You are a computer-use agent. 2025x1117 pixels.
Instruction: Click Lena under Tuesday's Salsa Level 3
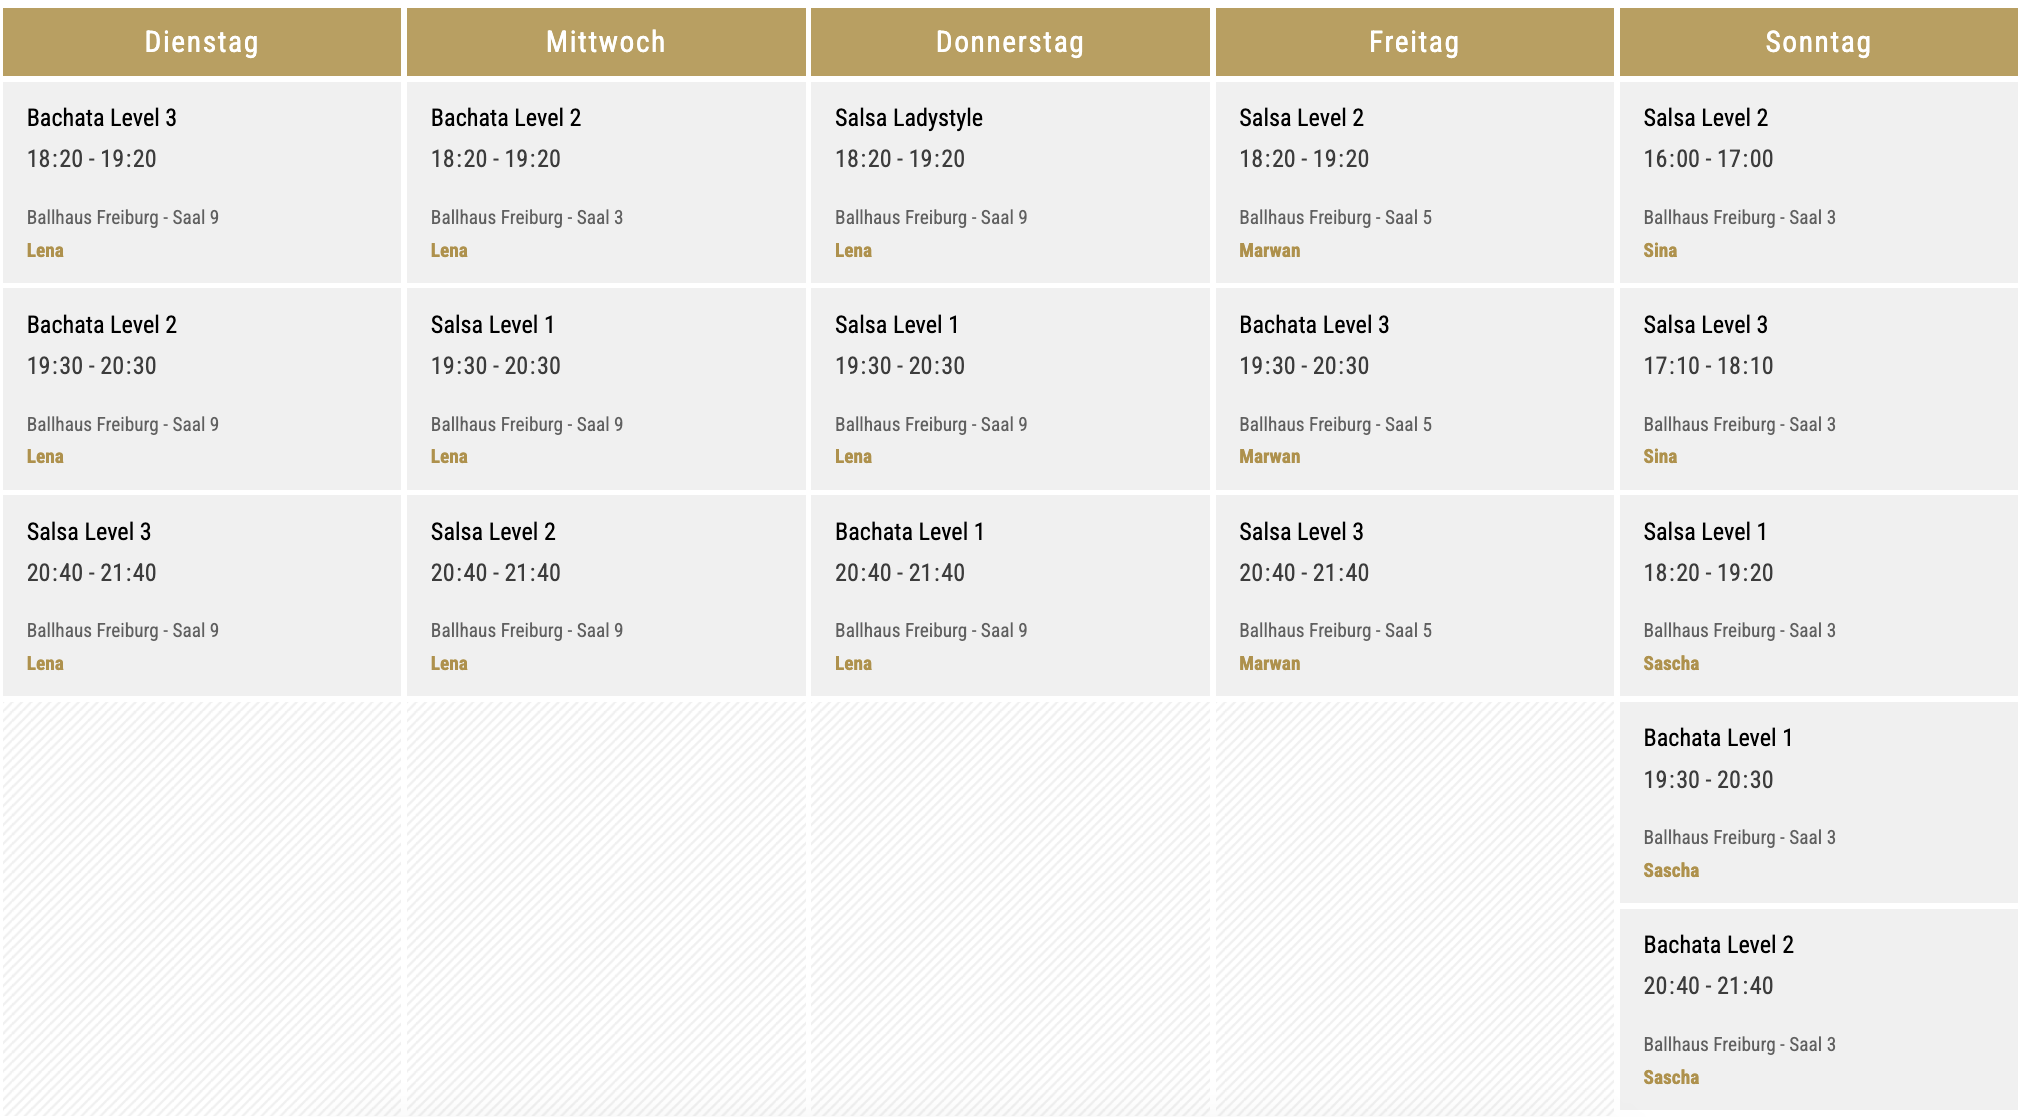point(45,664)
